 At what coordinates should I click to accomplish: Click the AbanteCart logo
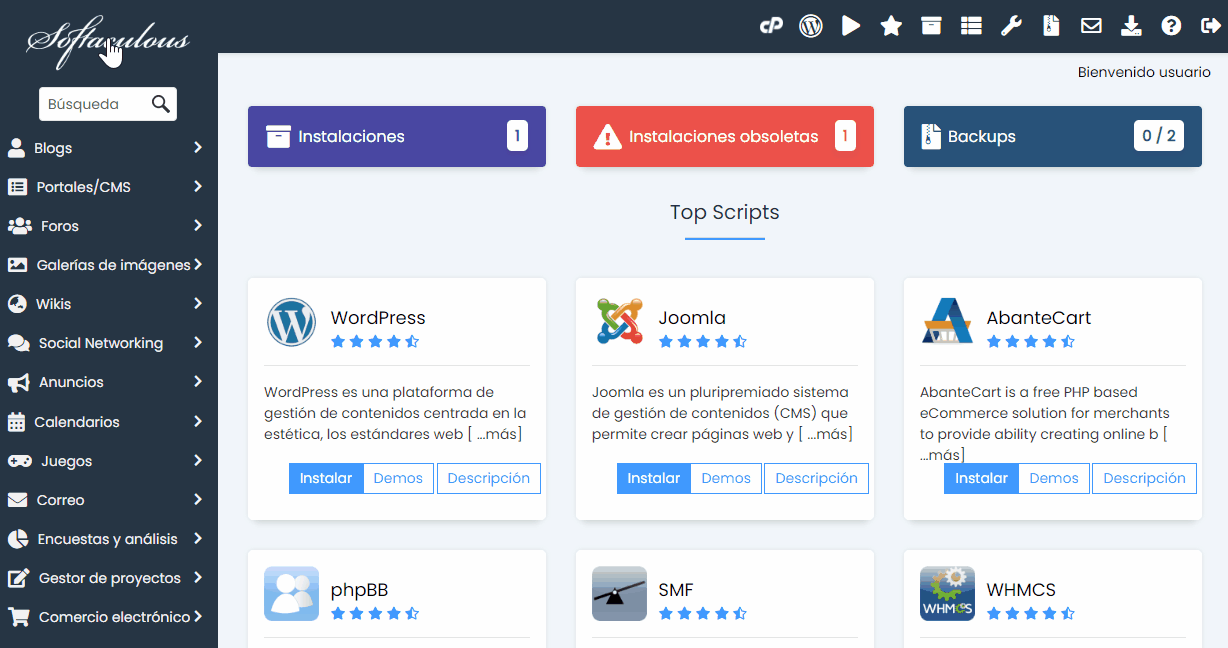coord(947,322)
